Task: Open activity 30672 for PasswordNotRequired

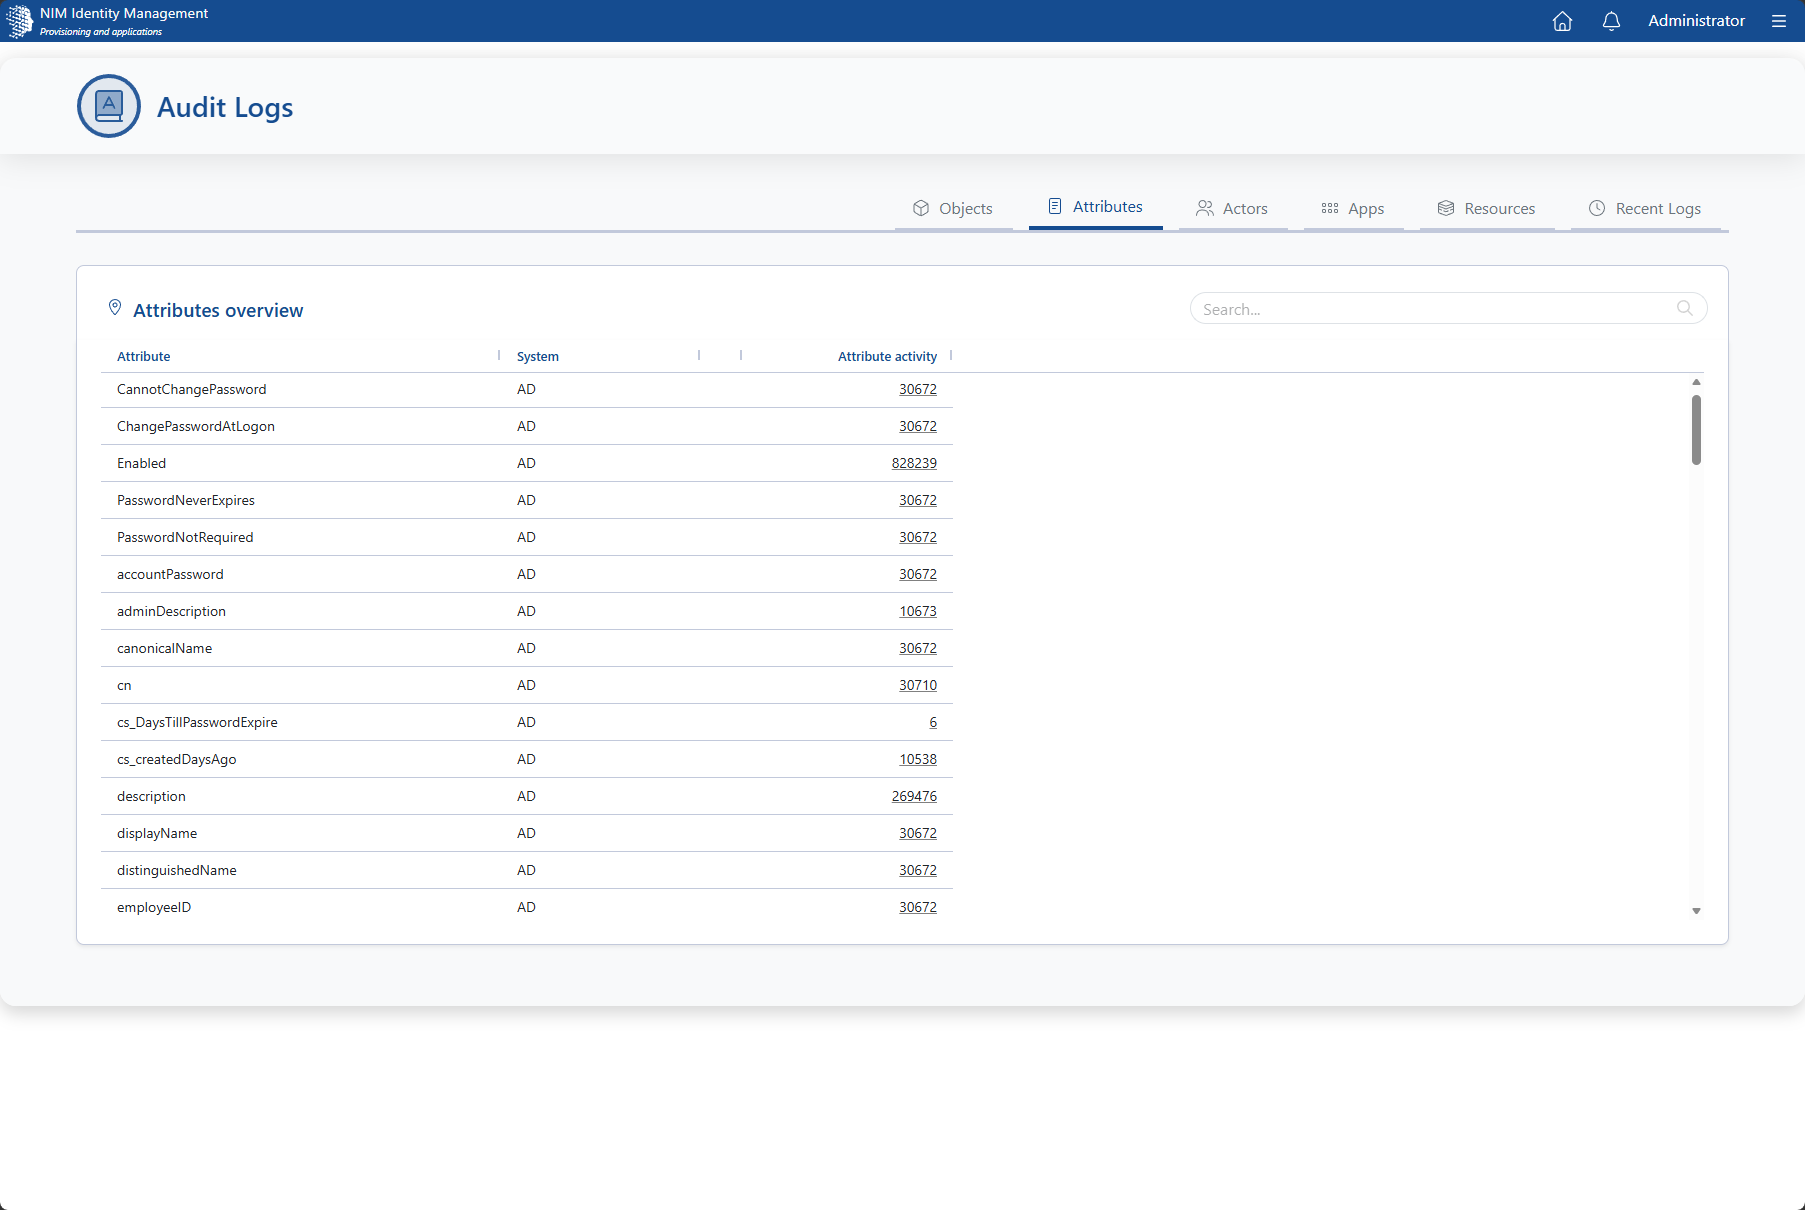Action: 918,537
